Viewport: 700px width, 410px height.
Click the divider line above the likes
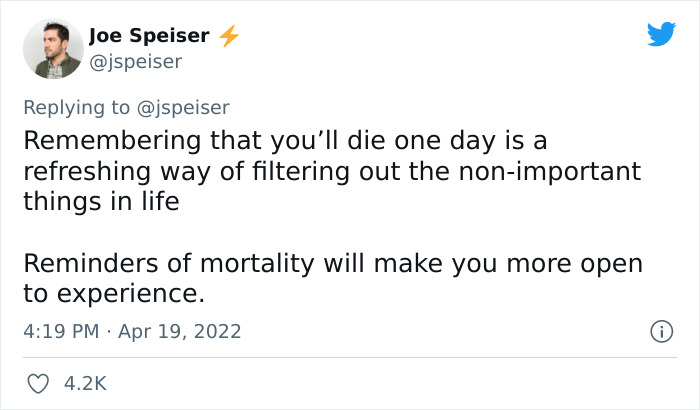[x=350, y=357]
